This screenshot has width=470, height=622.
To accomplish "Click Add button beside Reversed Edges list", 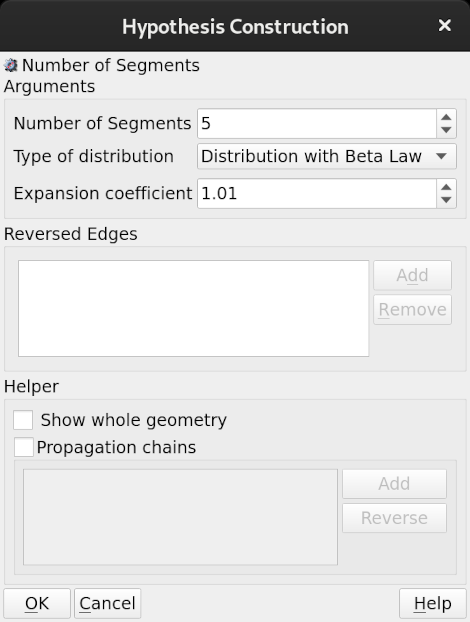I will (x=412, y=275).
